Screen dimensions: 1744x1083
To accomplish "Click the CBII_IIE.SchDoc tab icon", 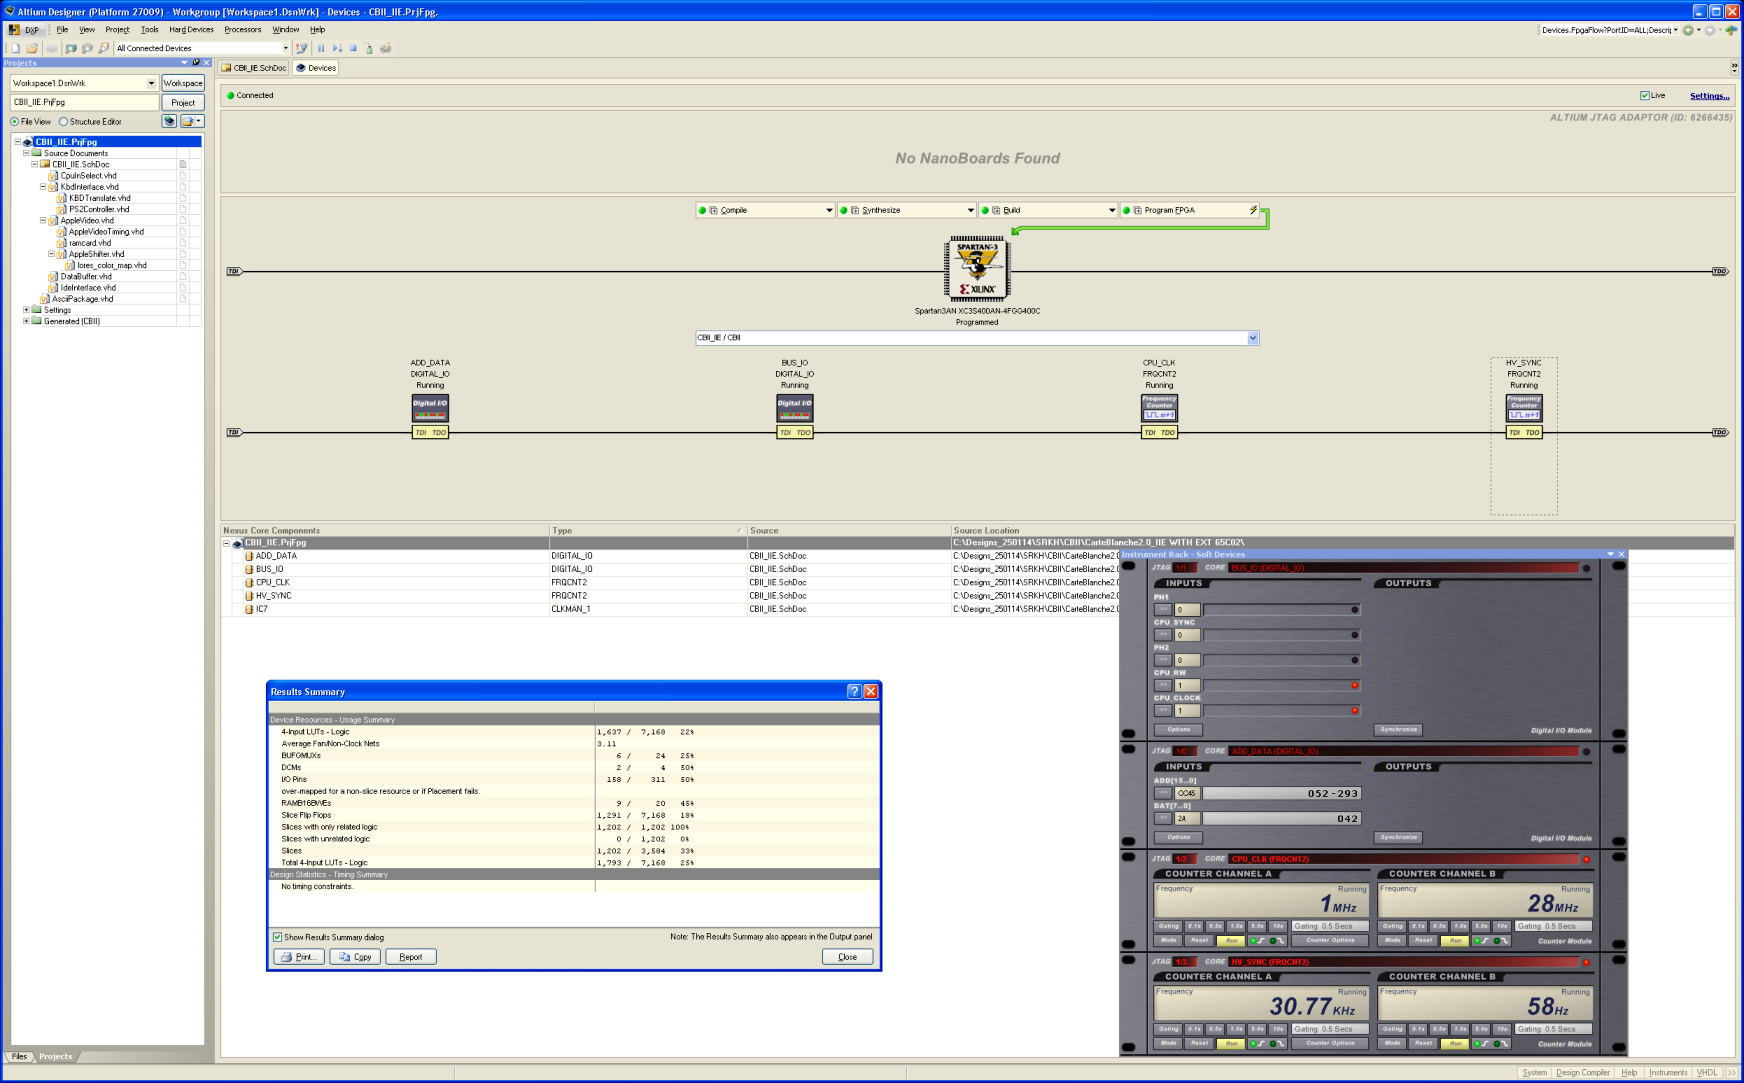I will [x=227, y=68].
